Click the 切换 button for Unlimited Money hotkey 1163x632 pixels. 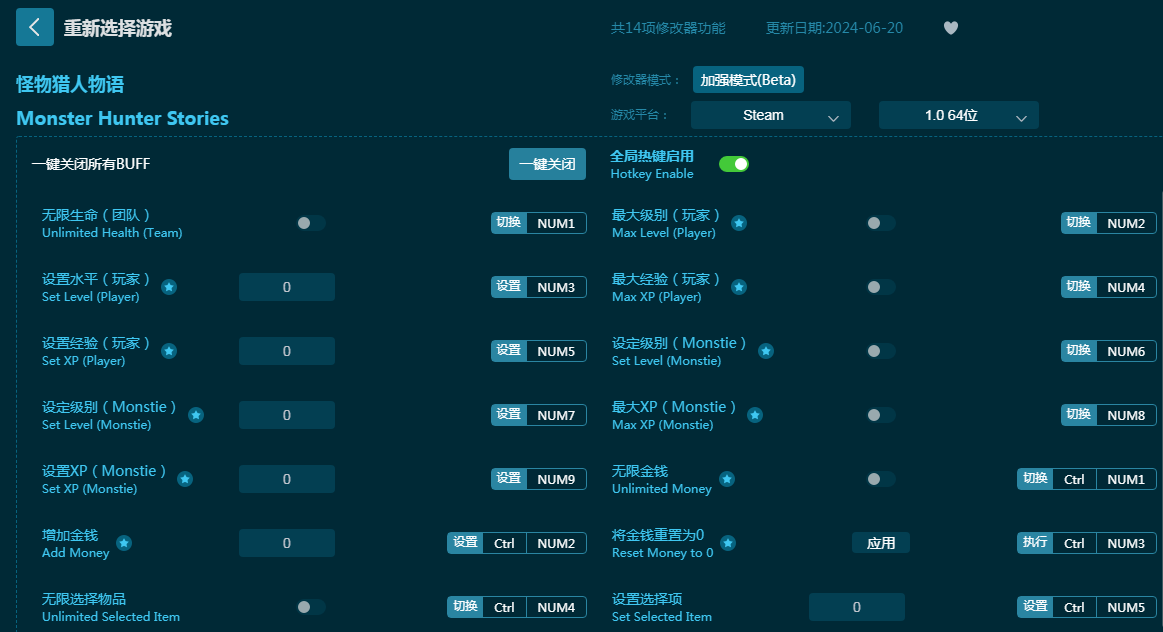1035,478
